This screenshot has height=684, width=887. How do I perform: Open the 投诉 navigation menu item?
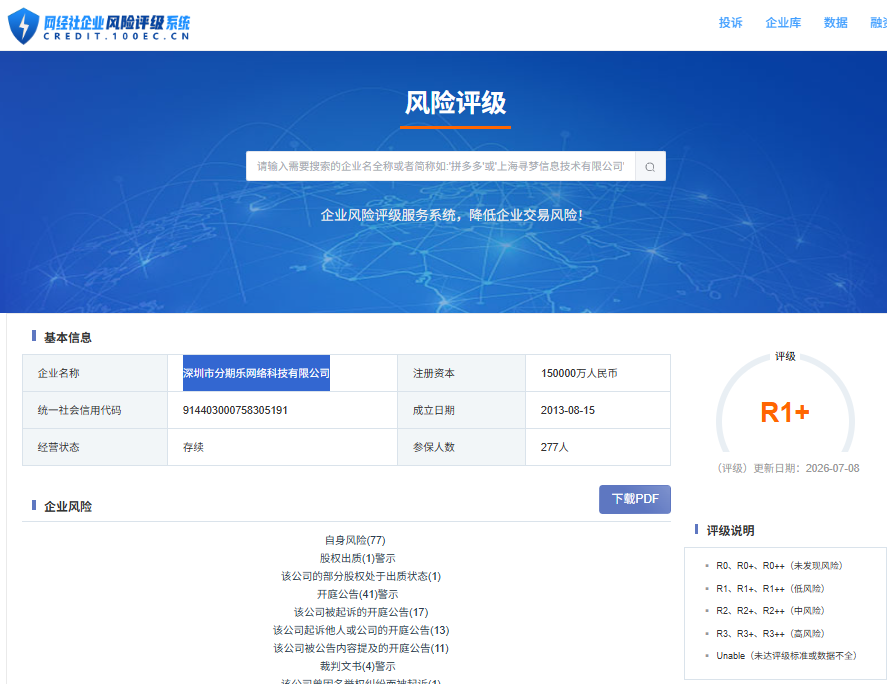coord(730,23)
